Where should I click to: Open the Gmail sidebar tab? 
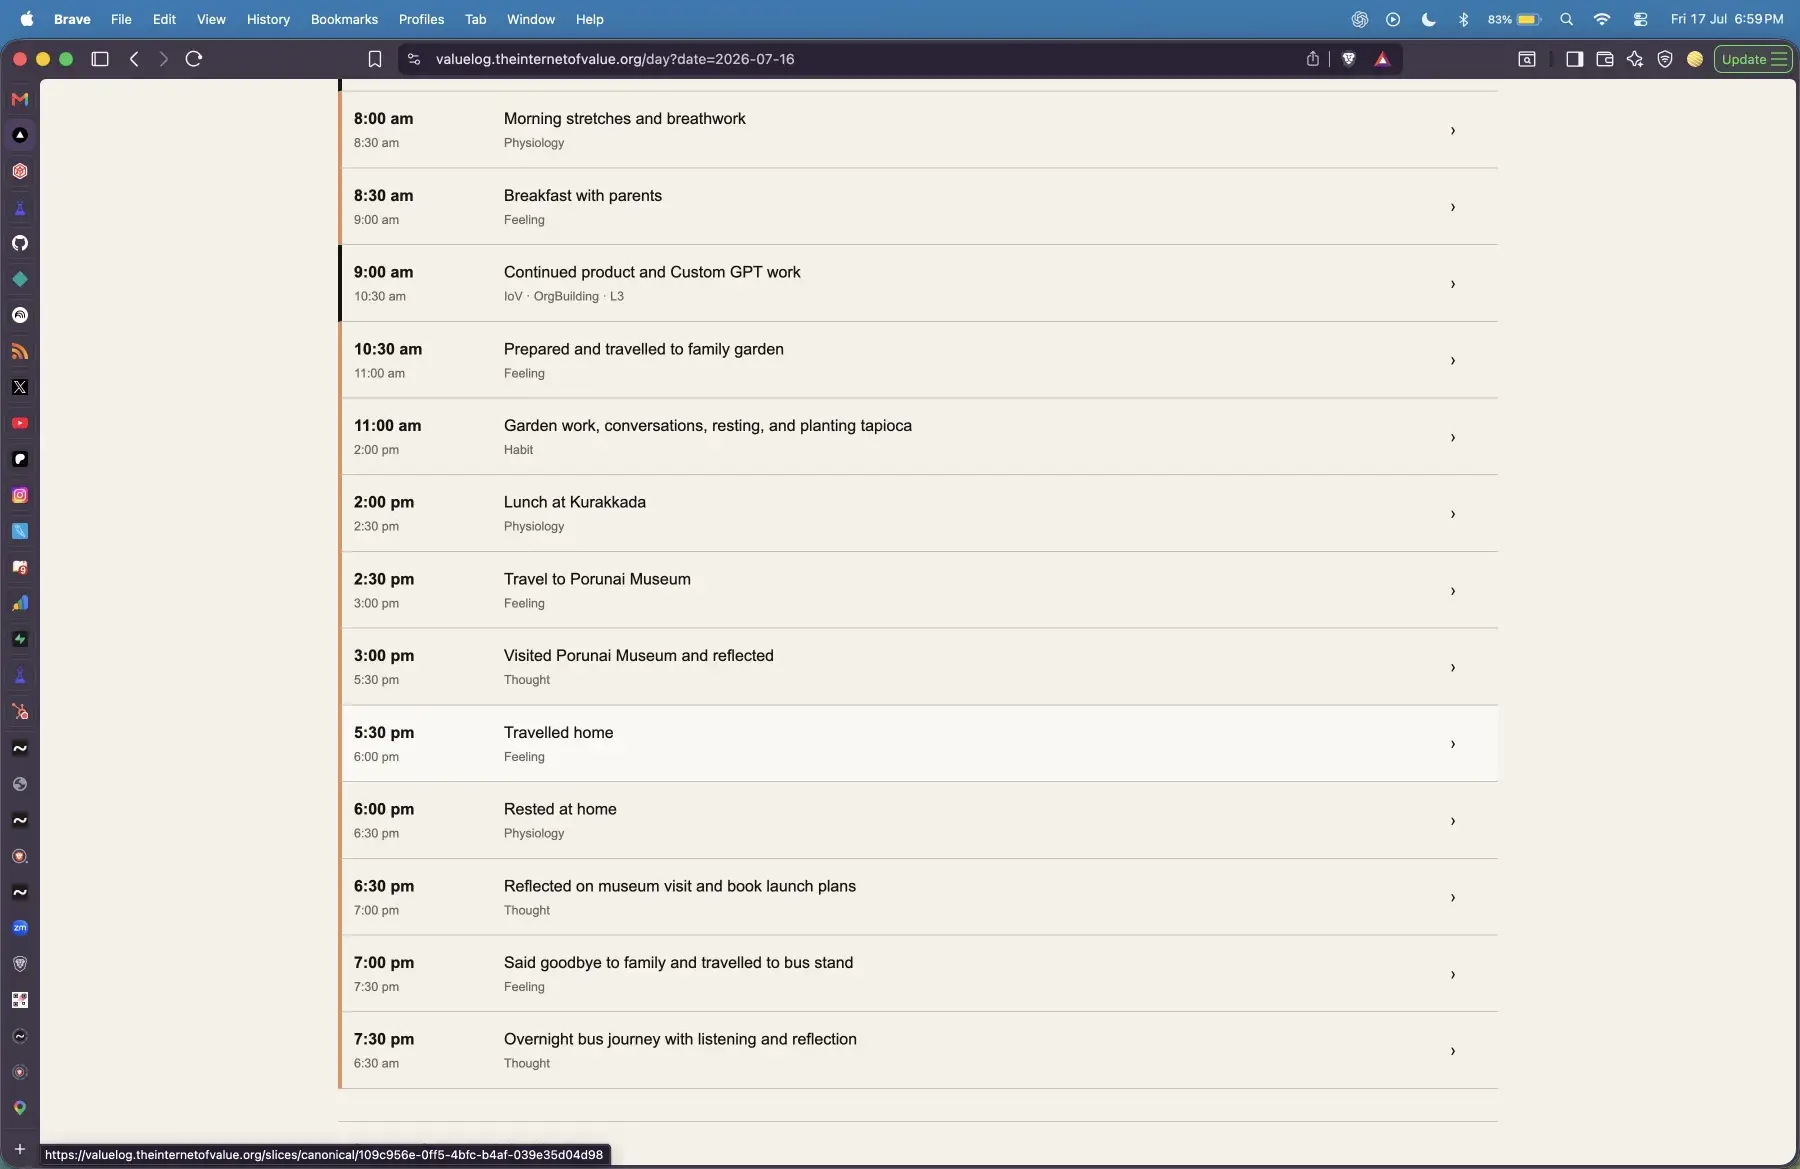click(x=20, y=99)
